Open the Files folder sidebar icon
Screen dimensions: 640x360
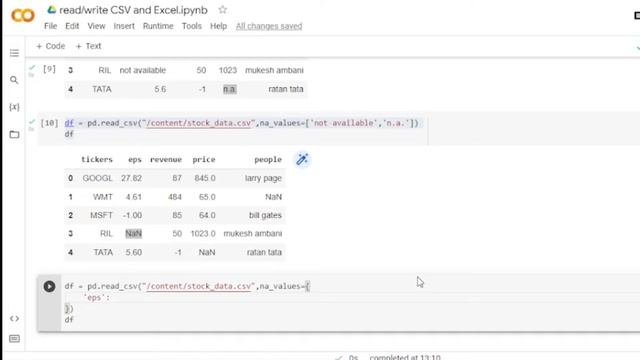pos(14,134)
